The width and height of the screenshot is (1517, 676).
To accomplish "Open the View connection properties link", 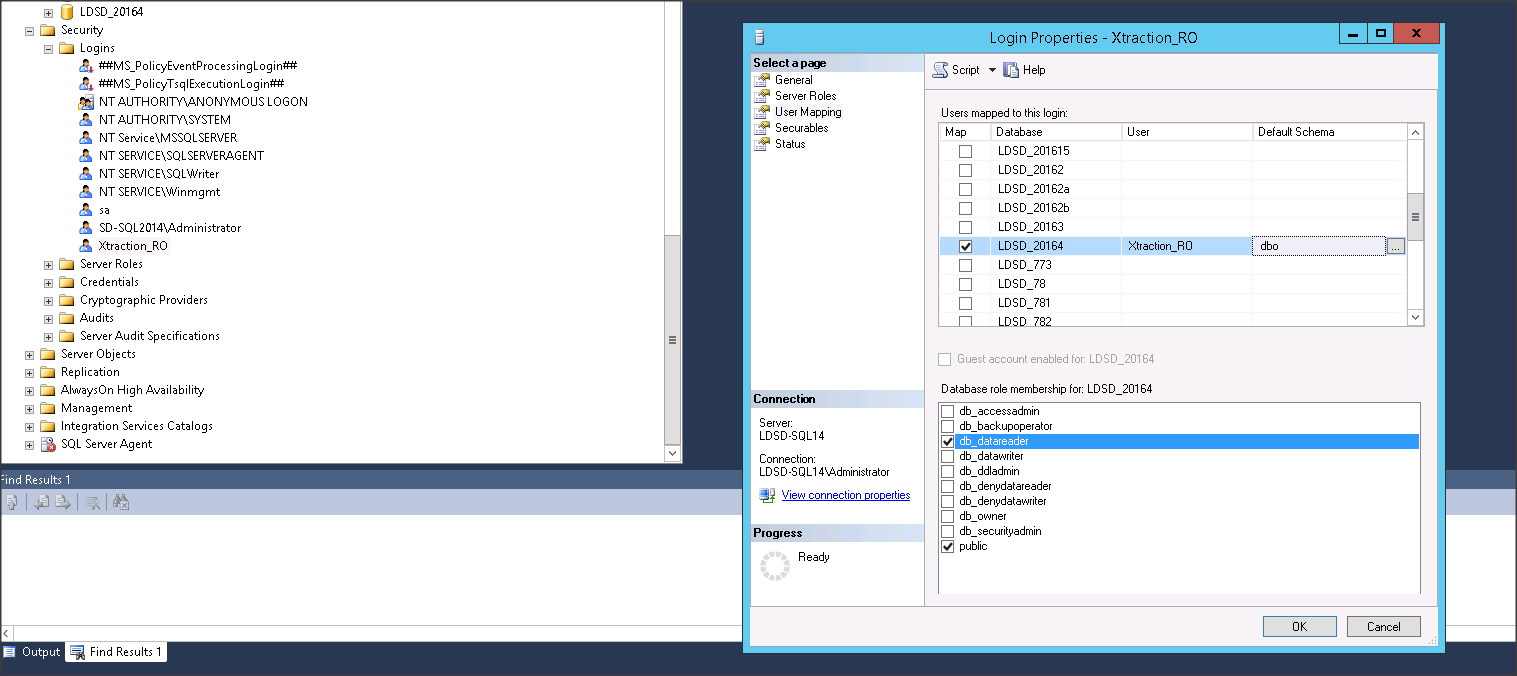I will (x=845, y=494).
